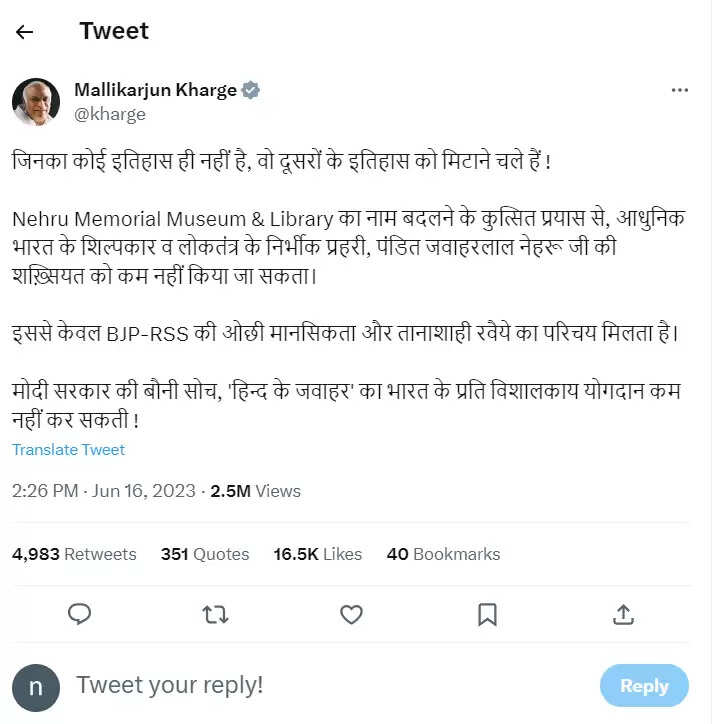Click the 'n' user avatar
This screenshot has width=717, height=724.
pos(36,686)
